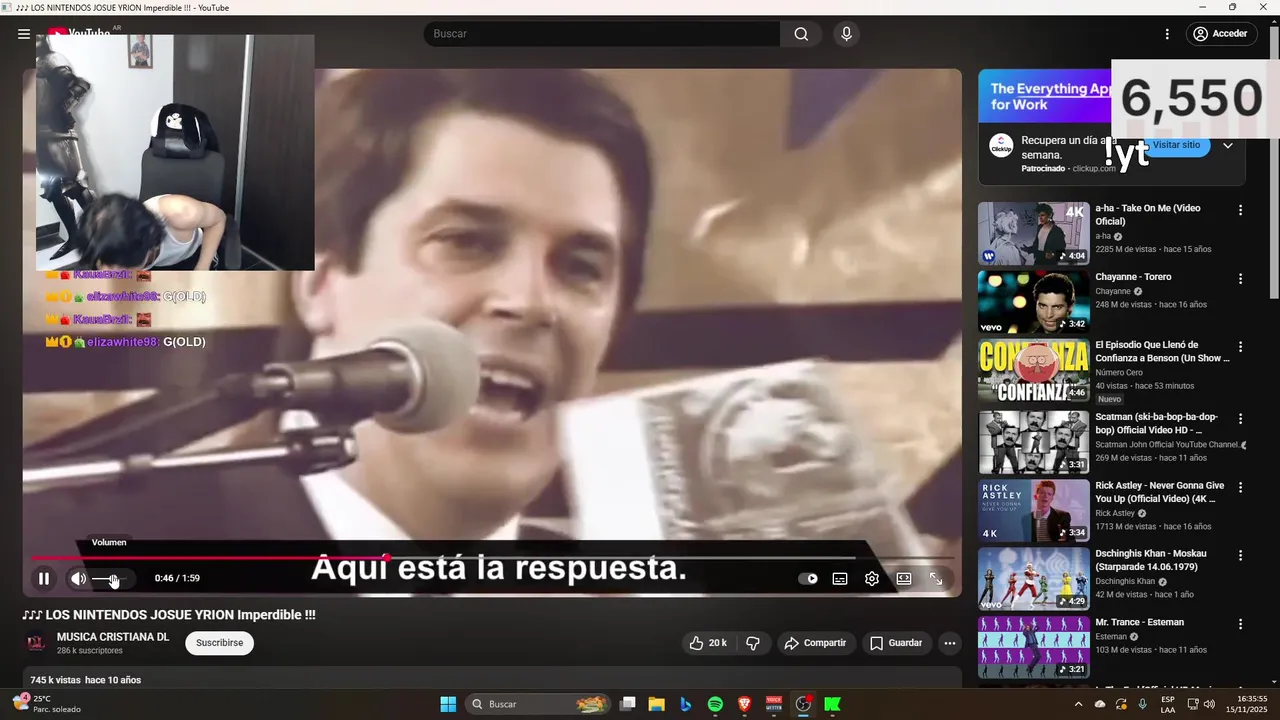Open the Scatman official video title
Screen dimensions: 1280x720
coord(1157,423)
